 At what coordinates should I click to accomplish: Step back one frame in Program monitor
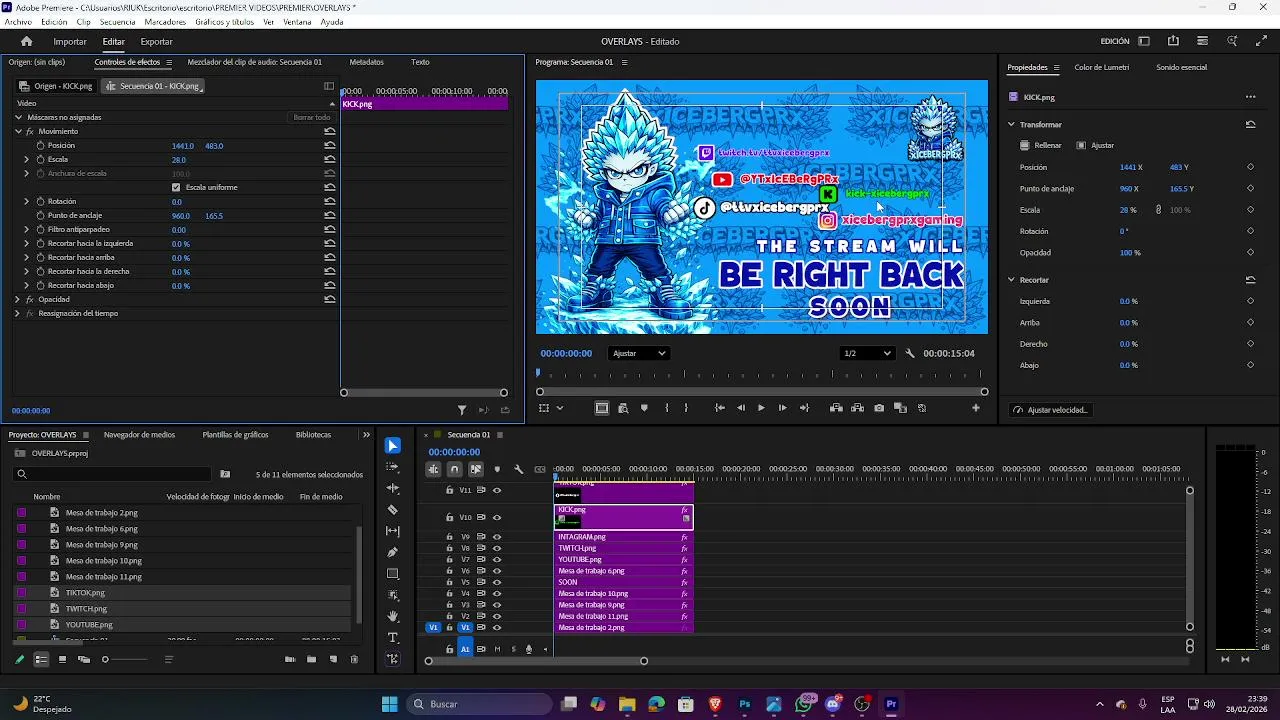[x=740, y=408]
